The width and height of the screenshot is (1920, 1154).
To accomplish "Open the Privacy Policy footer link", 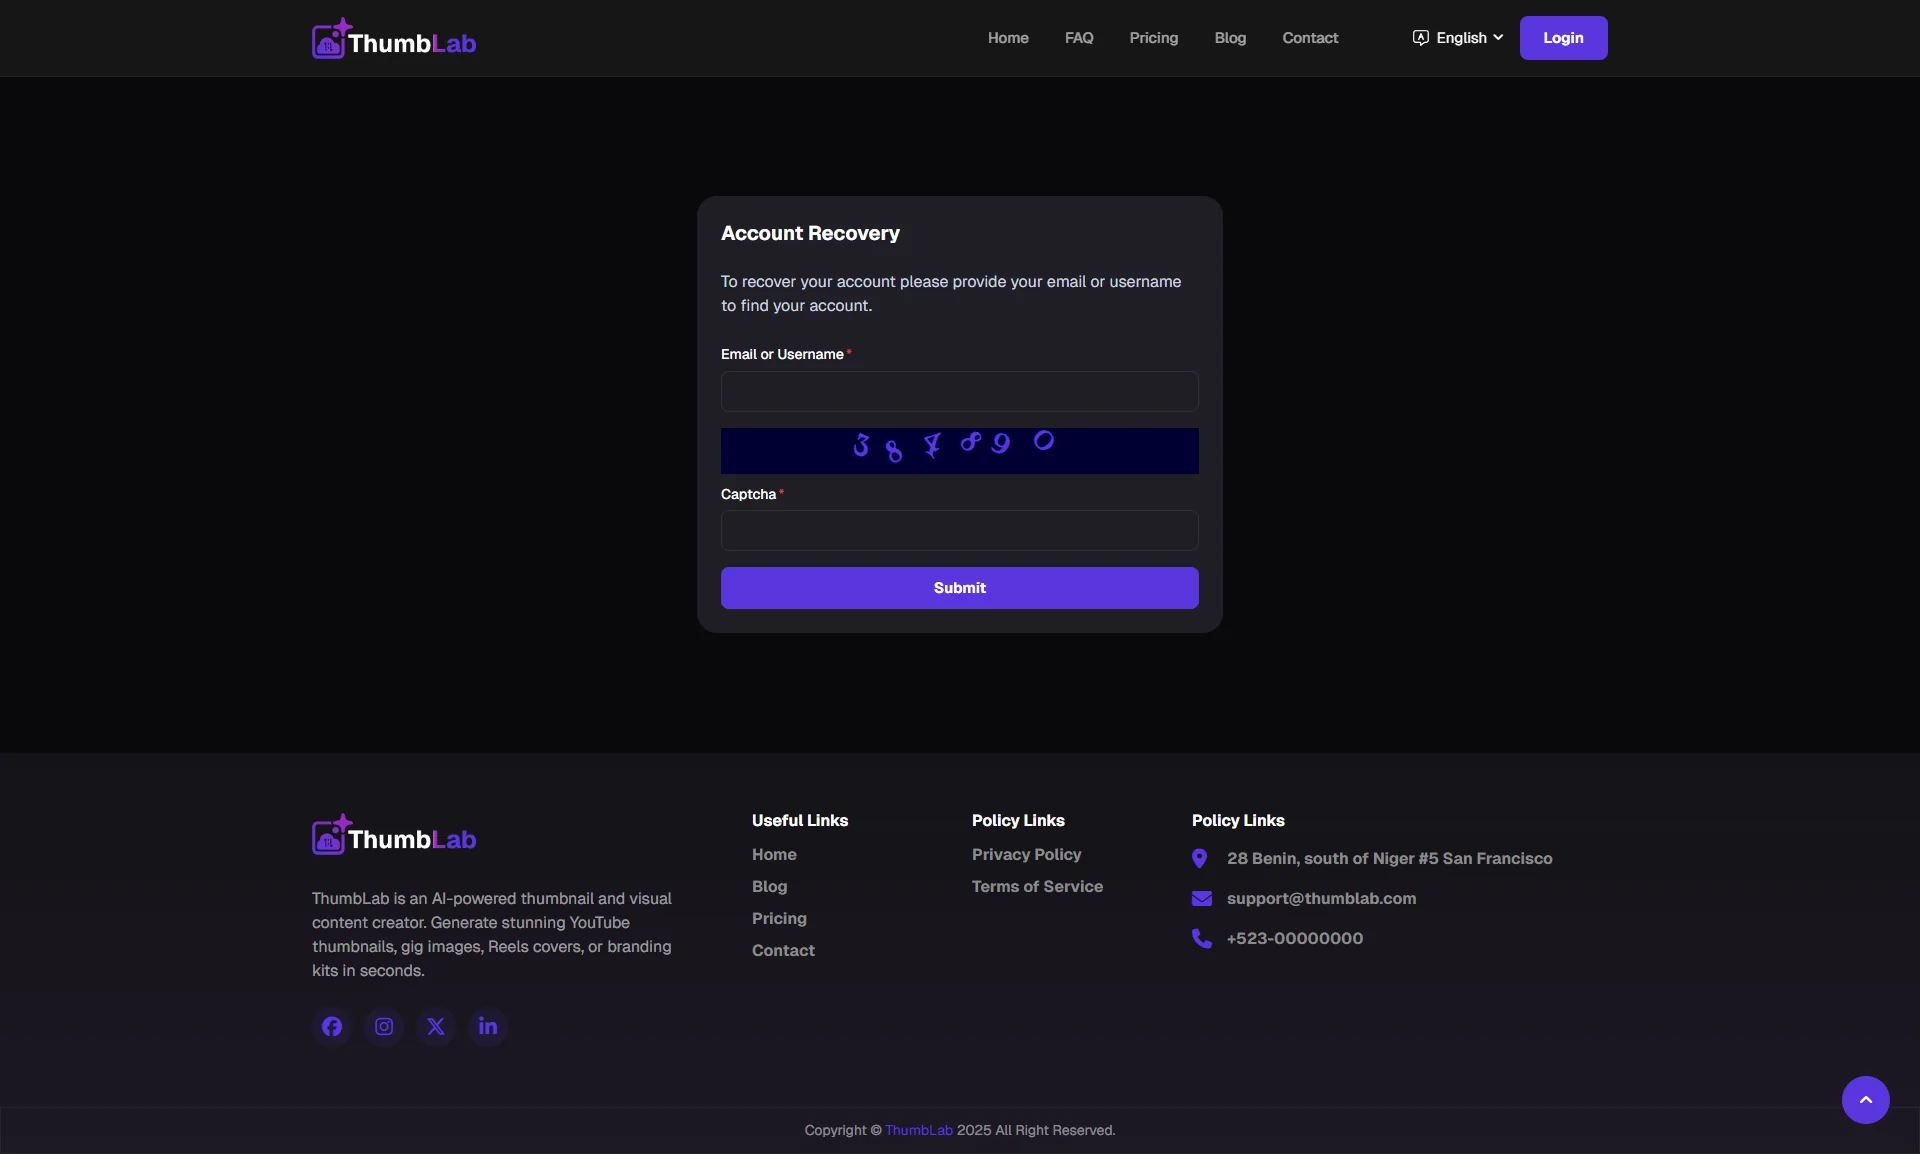I will 1026,854.
